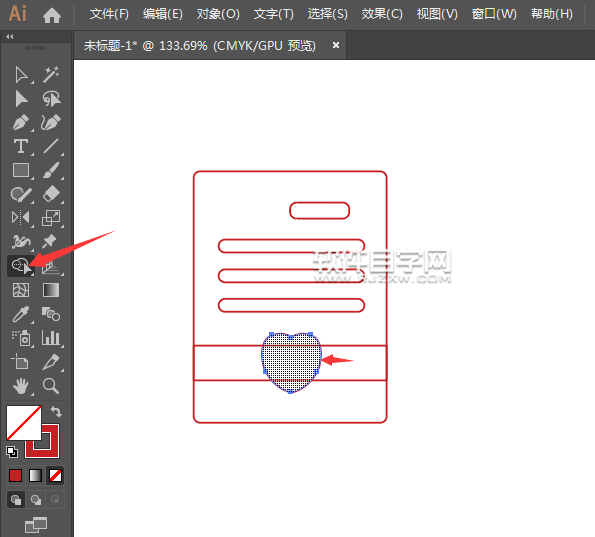Open the 视图(V) menu
Image resolution: width=595 pixels, height=537 pixels.
coord(437,14)
